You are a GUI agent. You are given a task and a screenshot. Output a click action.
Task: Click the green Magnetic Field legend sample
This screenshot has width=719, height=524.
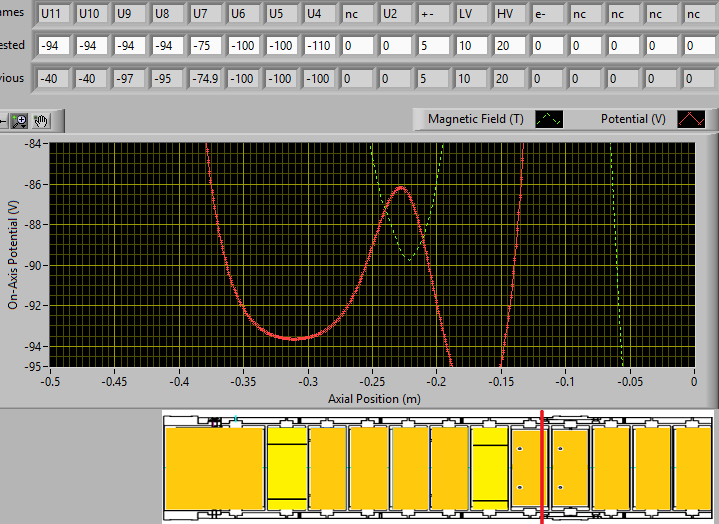pos(550,119)
